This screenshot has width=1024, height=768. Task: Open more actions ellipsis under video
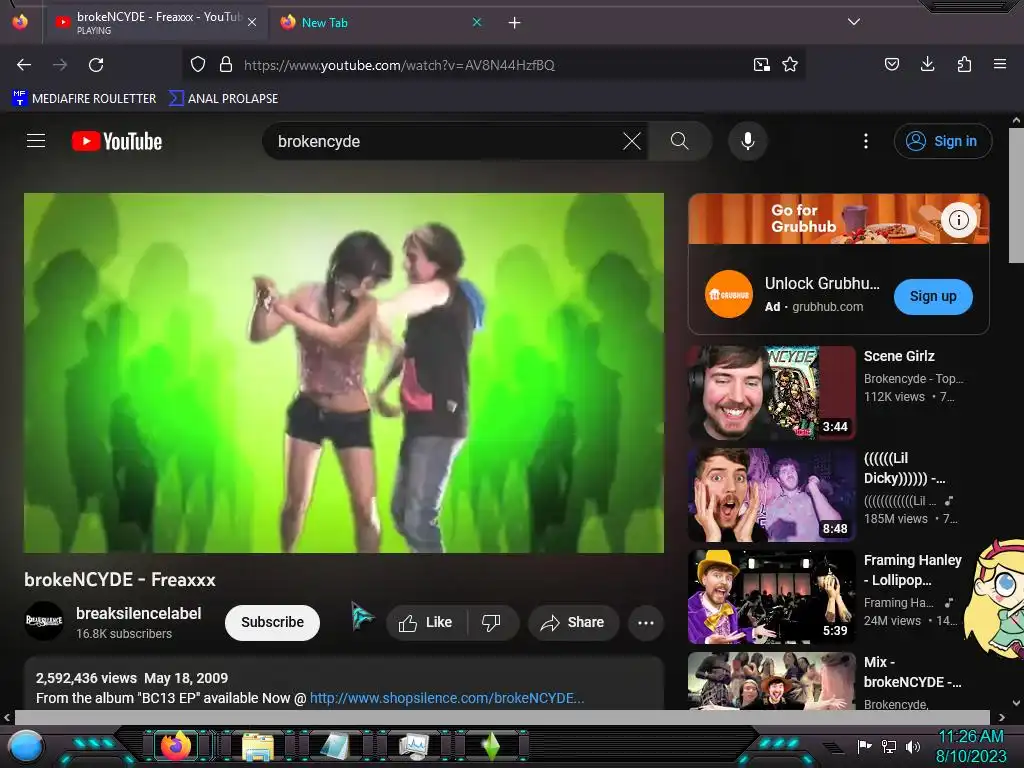click(x=646, y=622)
